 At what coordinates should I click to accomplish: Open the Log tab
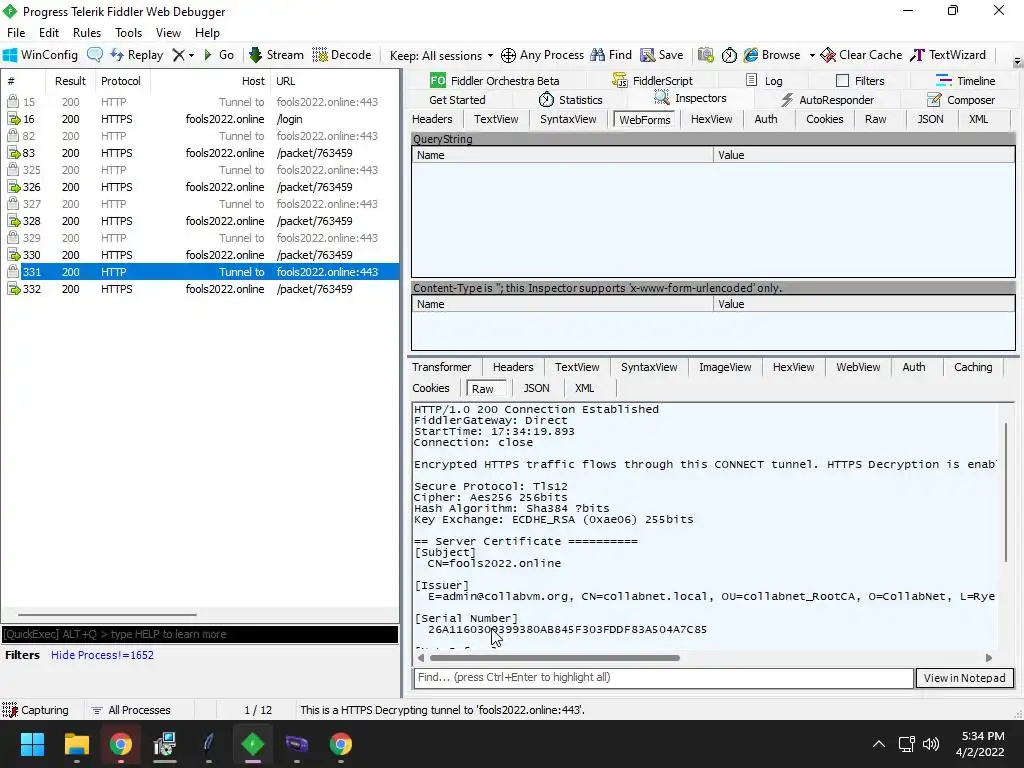764,80
